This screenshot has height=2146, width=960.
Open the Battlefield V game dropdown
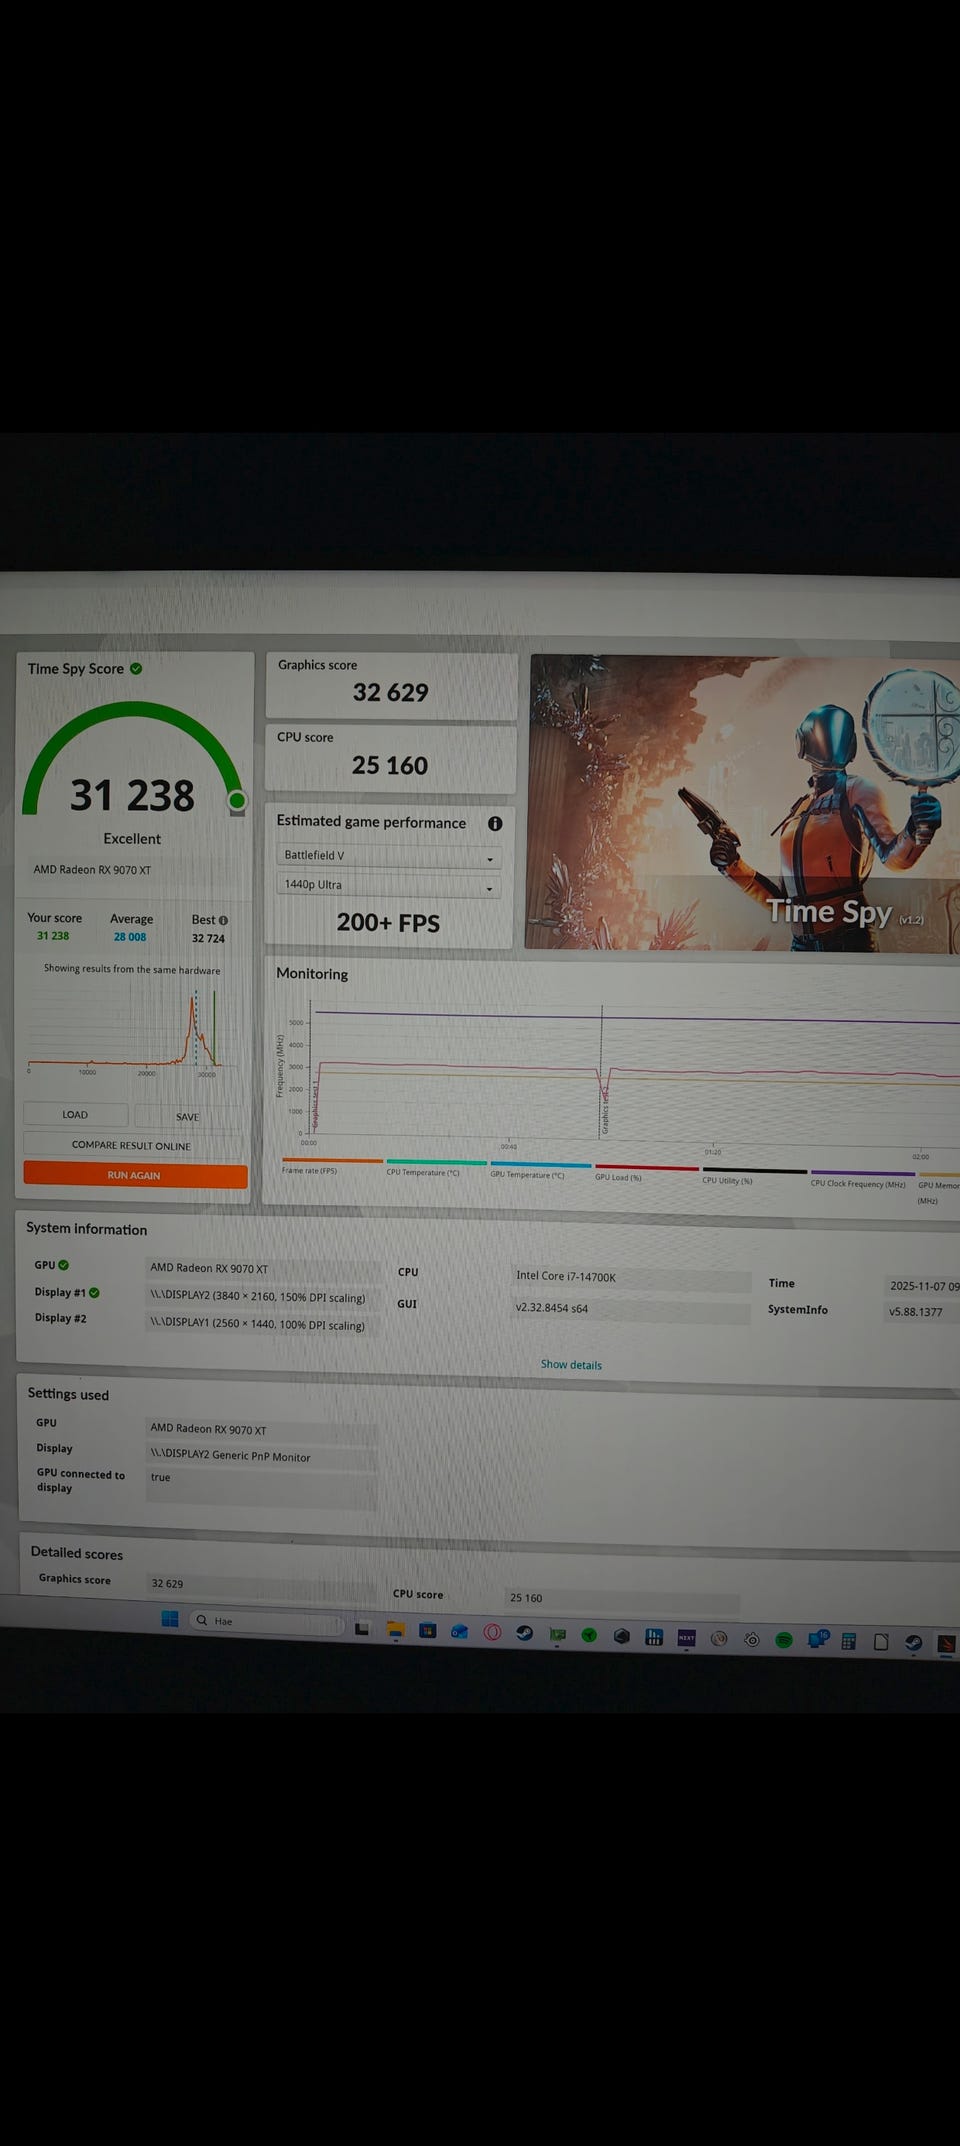tap(388, 856)
